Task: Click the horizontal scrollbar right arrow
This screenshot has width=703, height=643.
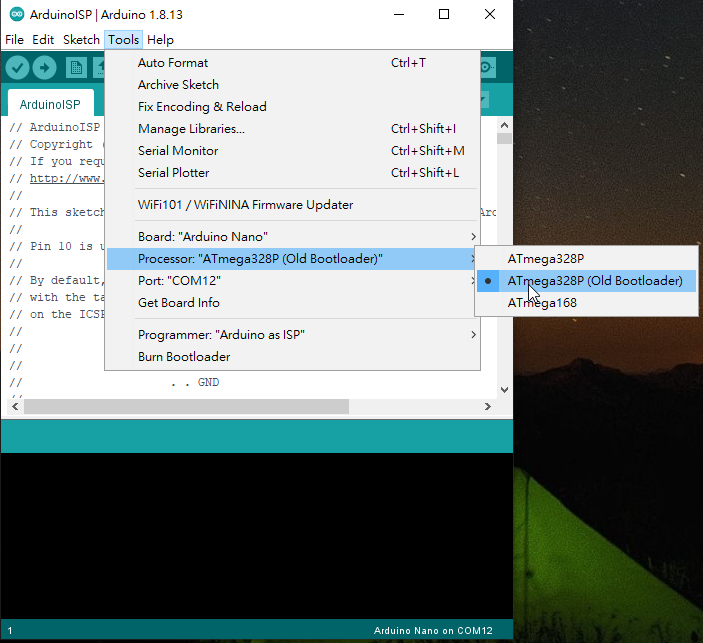Action: click(x=487, y=407)
